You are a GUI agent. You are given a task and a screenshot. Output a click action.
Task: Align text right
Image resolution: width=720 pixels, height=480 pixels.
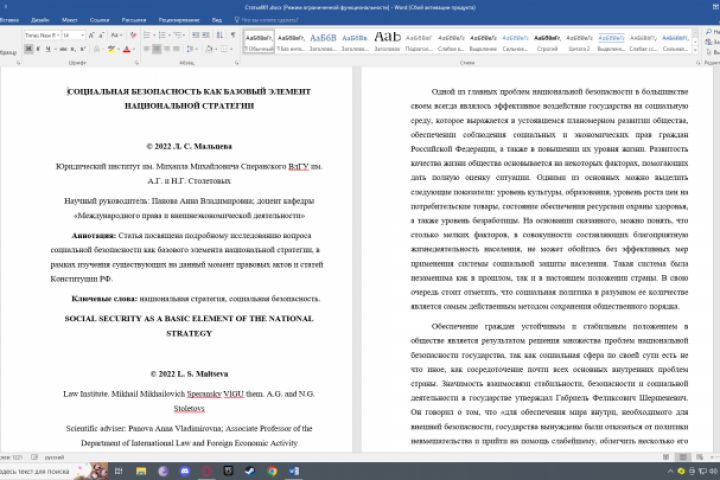(x=167, y=49)
